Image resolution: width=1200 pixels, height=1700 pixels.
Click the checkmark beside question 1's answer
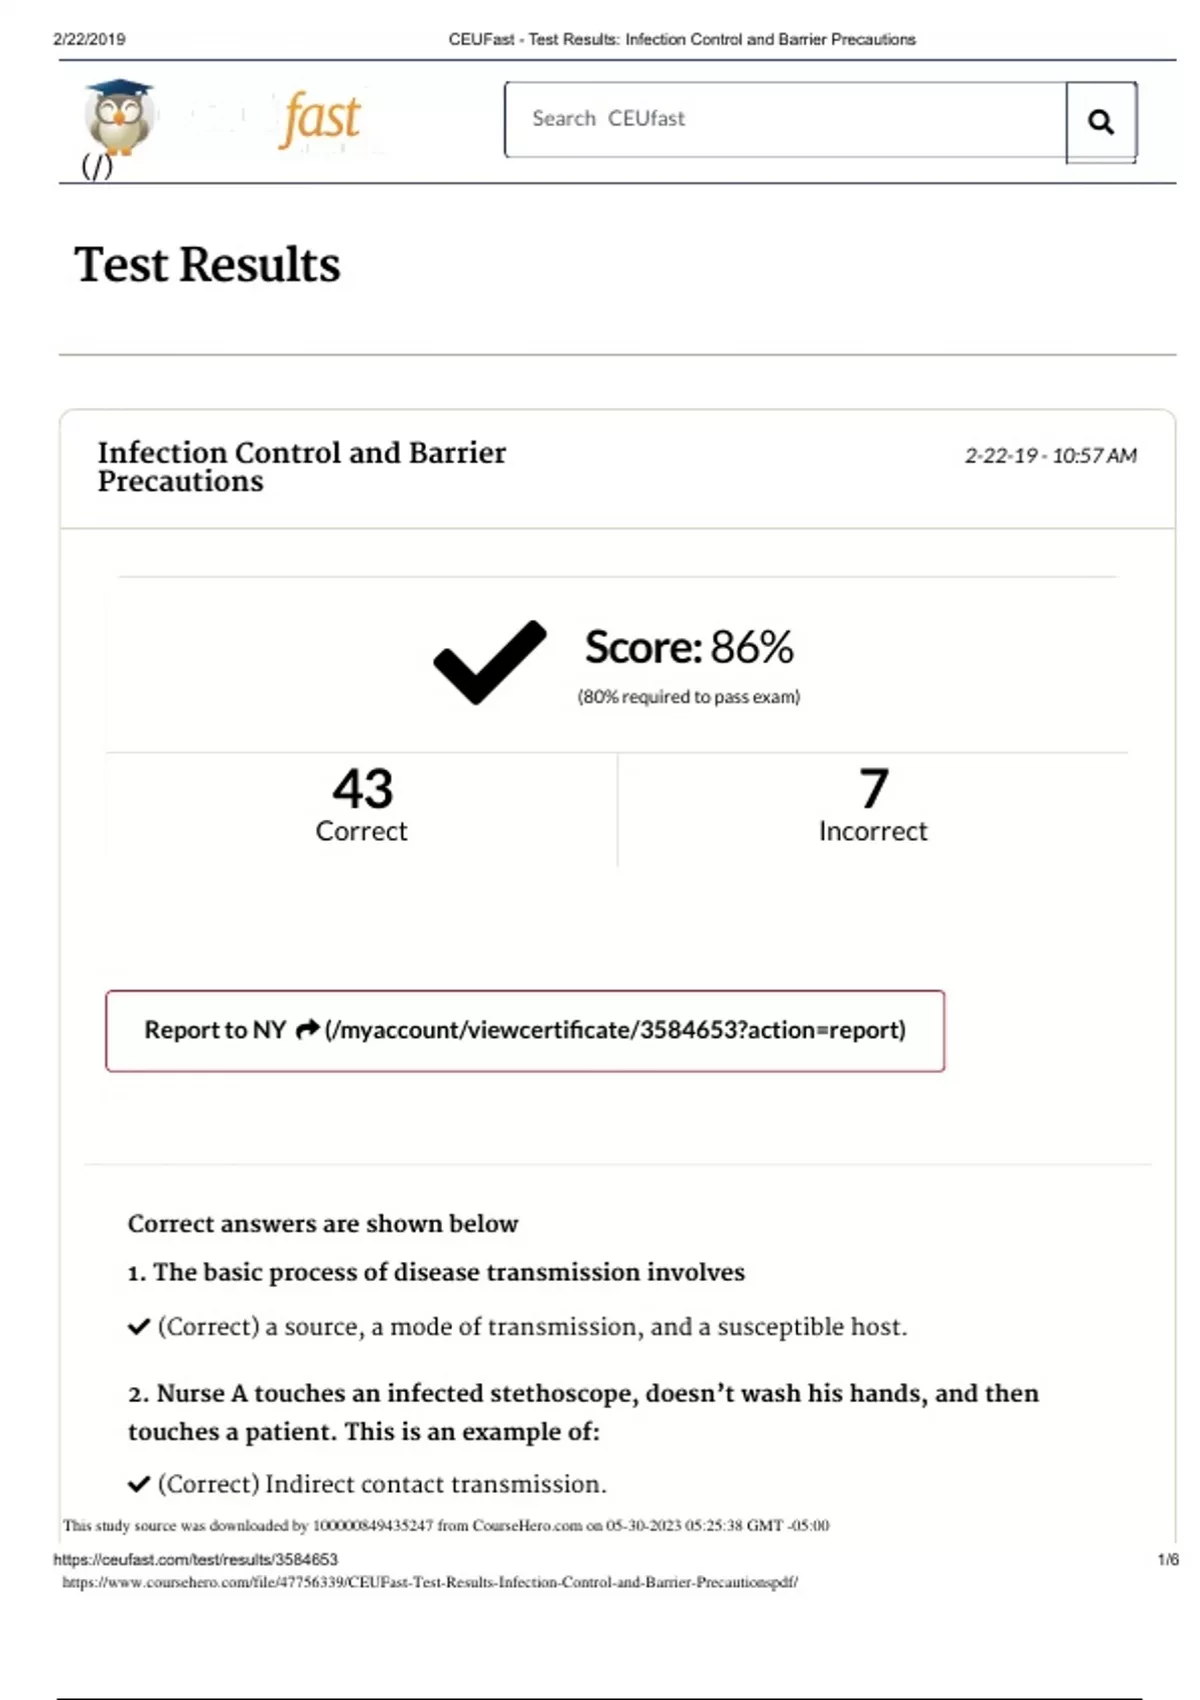[139, 1327]
